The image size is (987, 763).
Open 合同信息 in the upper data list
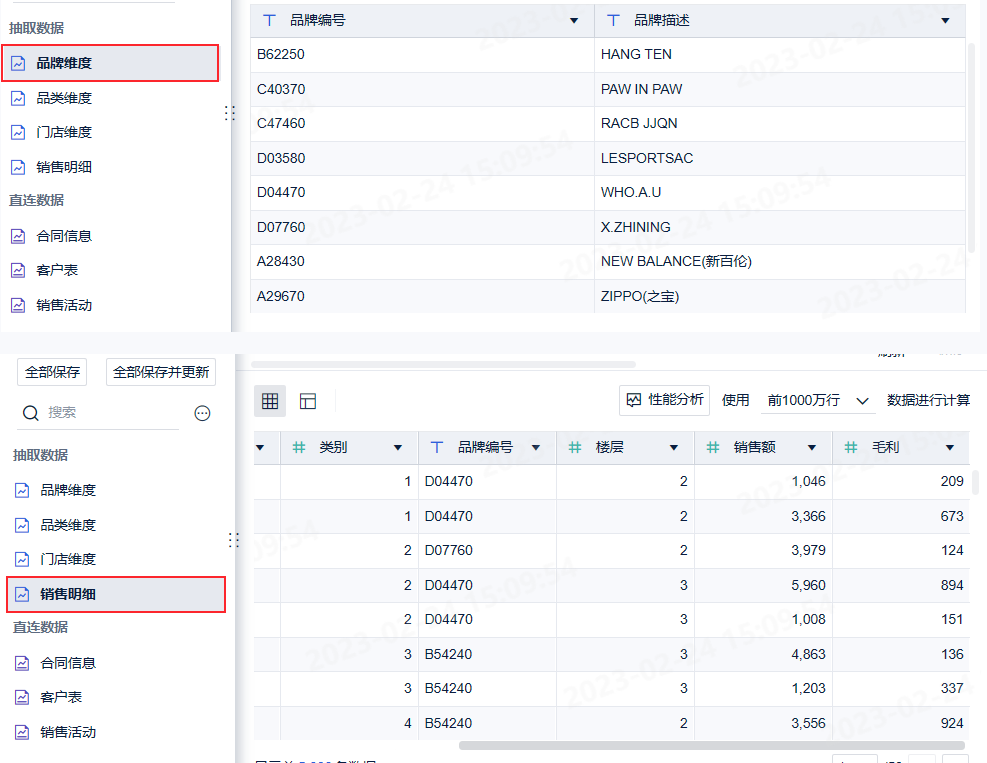coord(64,236)
